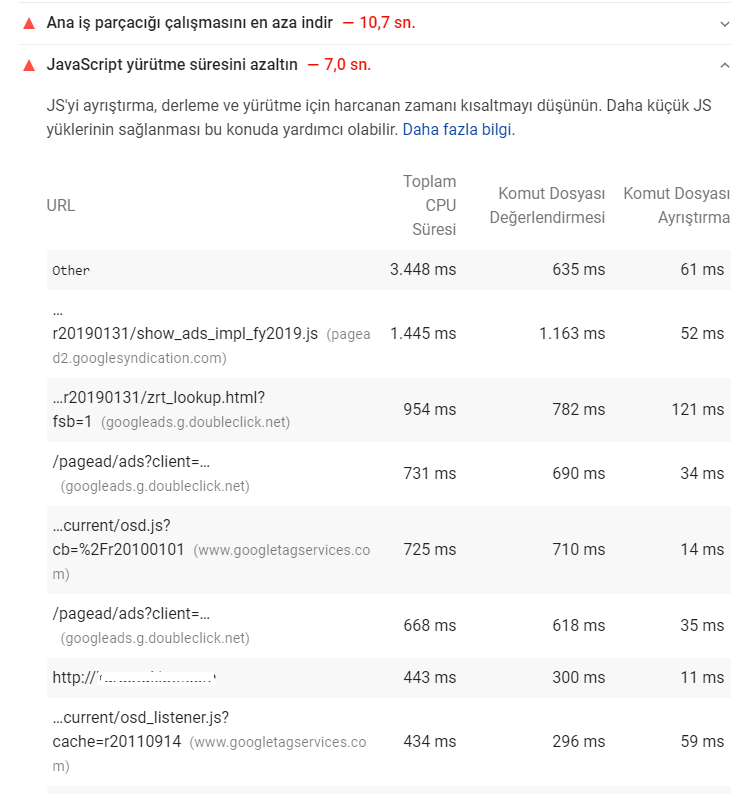Click the Ana iş parçacığı çalışmasını audit title

(x=189, y=23)
